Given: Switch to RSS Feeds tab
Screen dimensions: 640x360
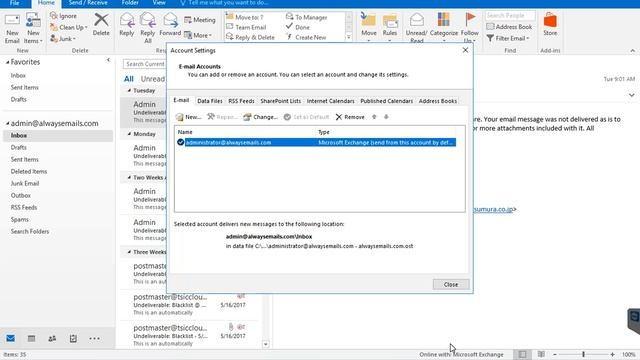Looking at the screenshot, I should coord(241,101).
